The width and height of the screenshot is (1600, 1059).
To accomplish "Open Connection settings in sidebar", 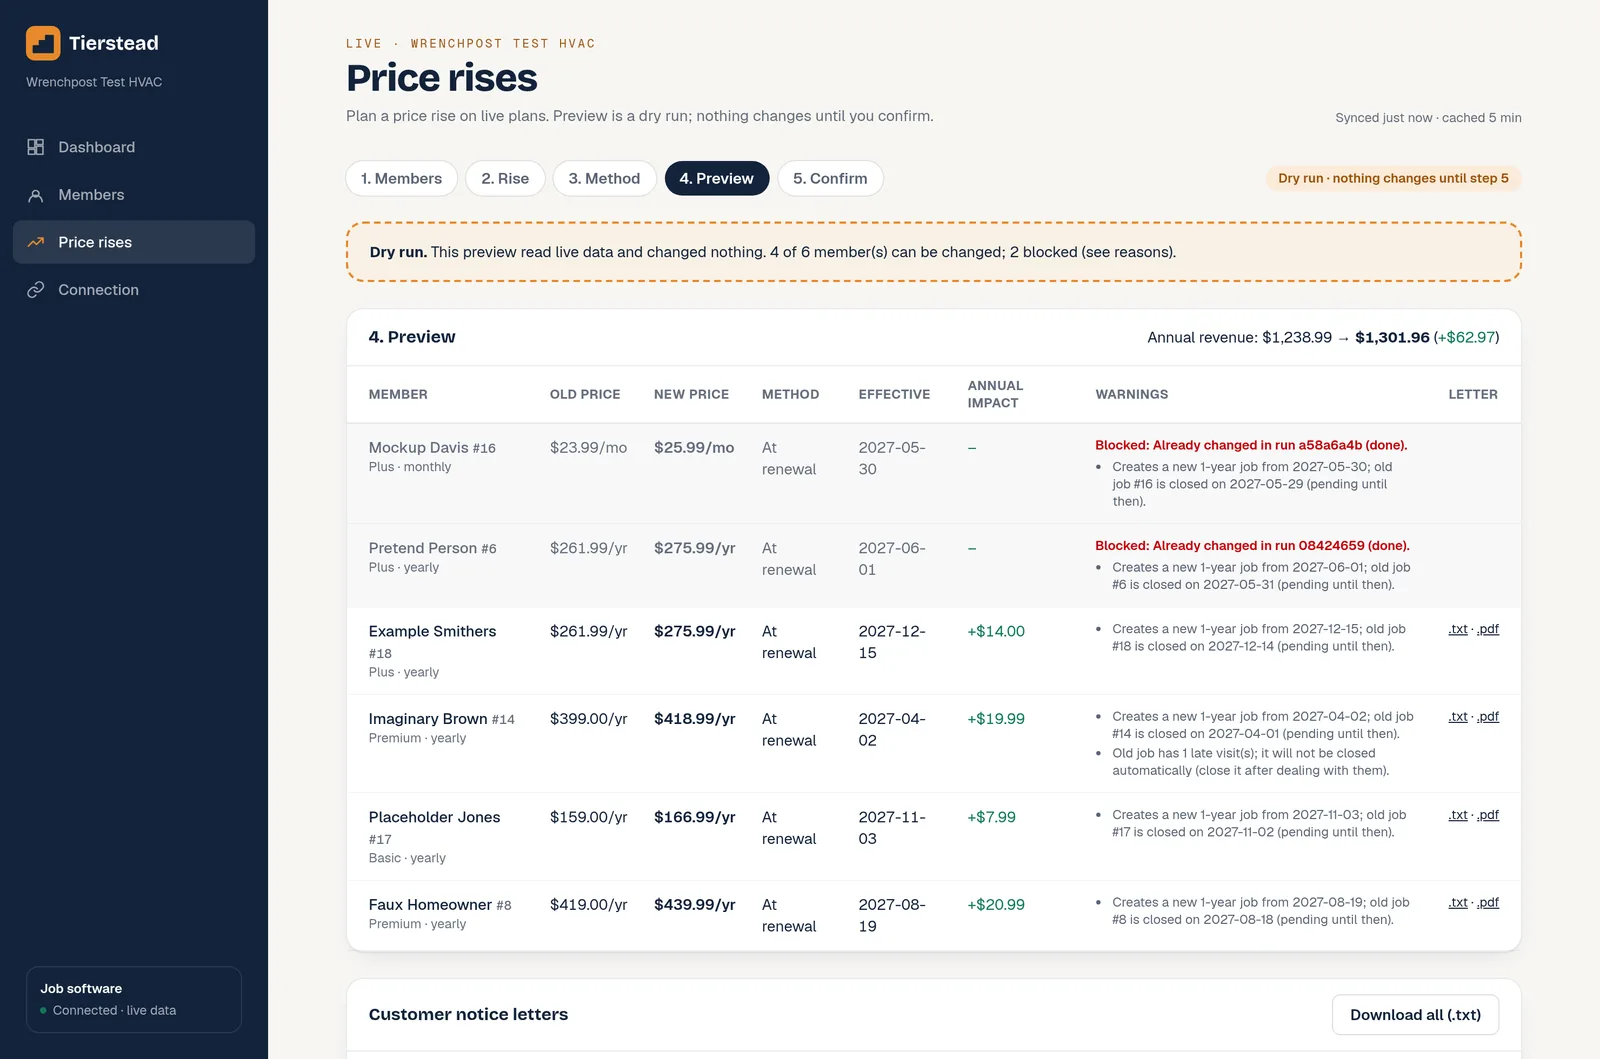I will (134, 290).
